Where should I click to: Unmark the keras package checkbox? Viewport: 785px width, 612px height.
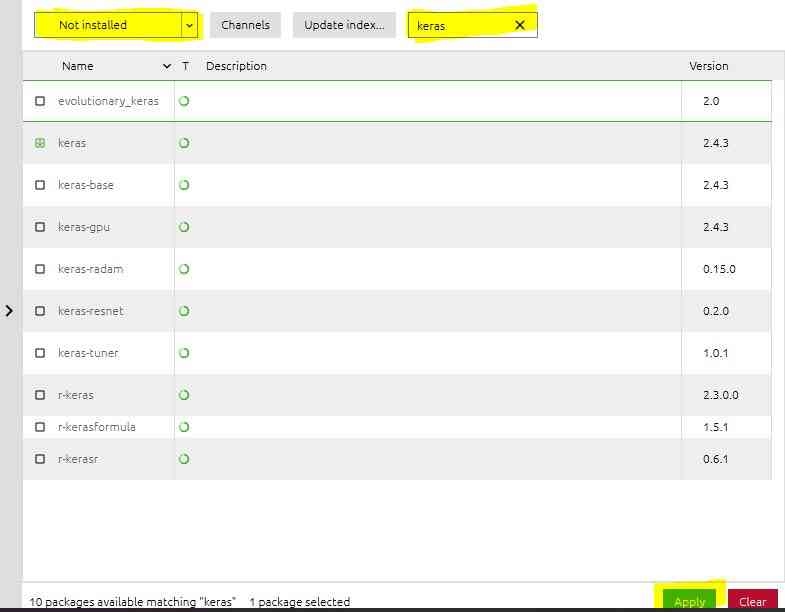(x=40, y=143)
